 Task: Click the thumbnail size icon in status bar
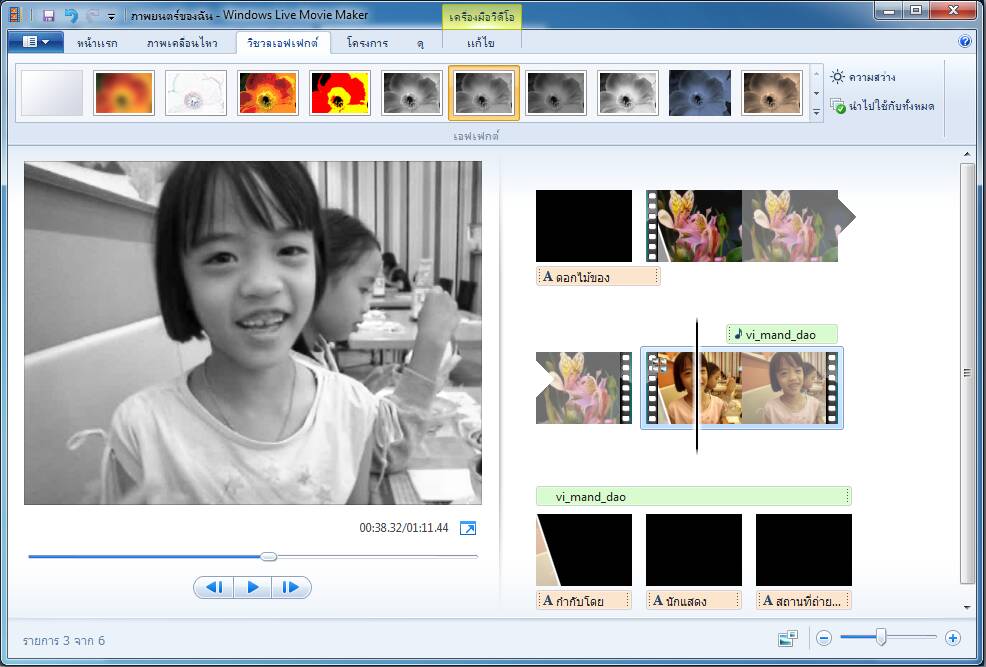pyautogui.click(x=788, y=638)
